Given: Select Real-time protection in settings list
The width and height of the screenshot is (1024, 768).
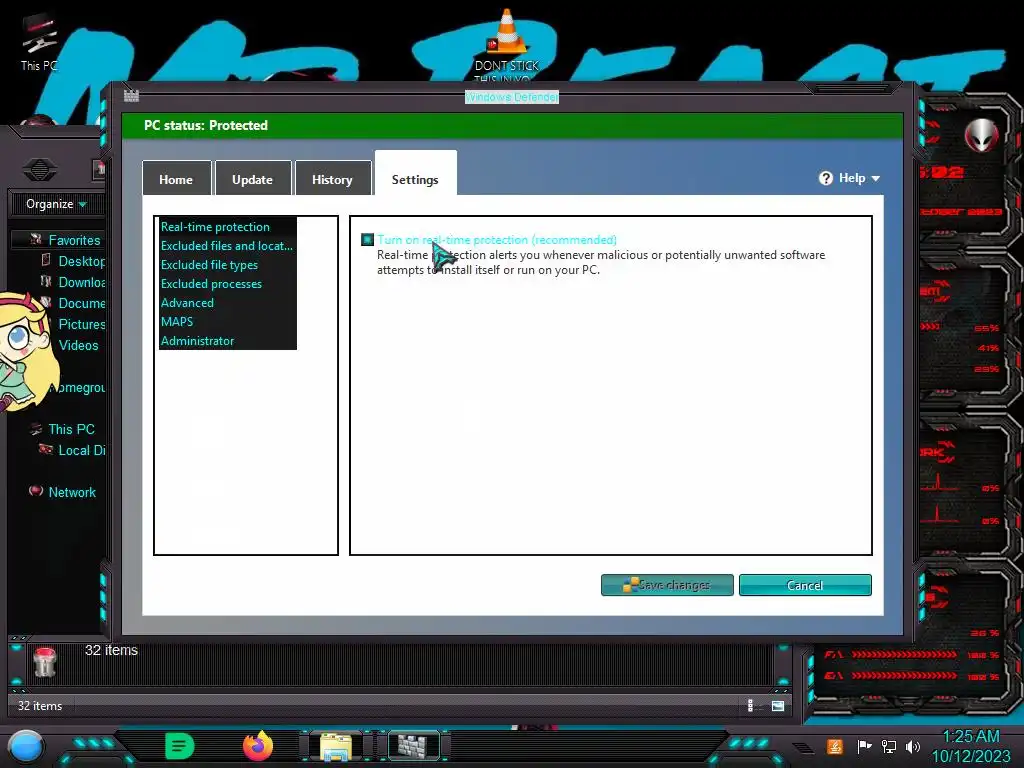Looking at the screenshot, I should (x=215, y=227).
